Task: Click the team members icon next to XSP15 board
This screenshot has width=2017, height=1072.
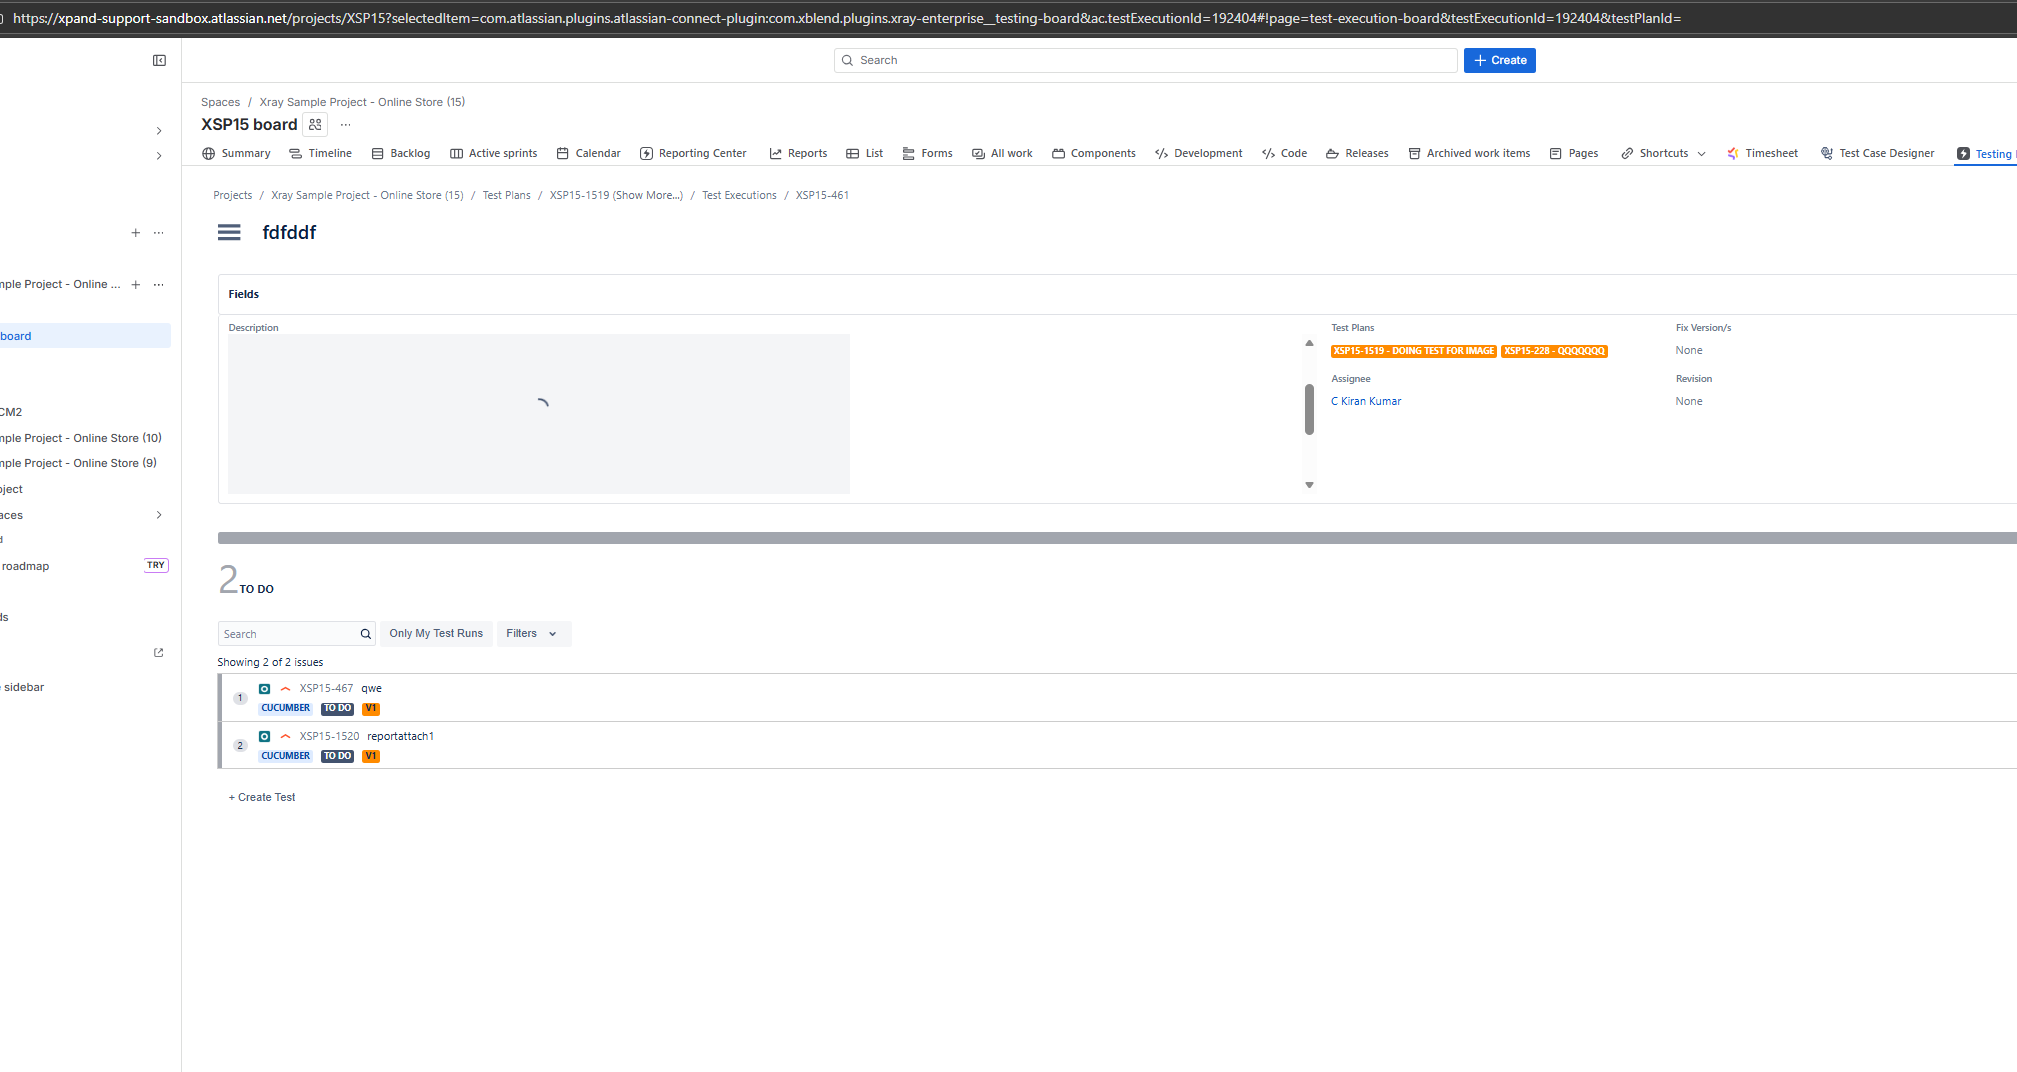Action: [x=315, y=125]
